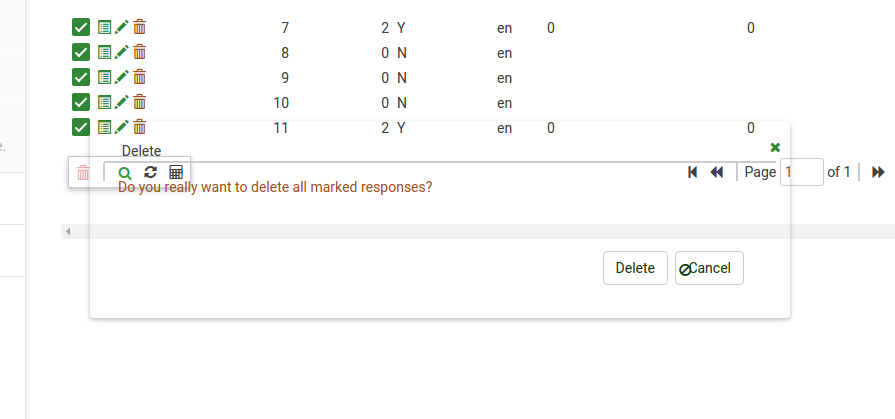Click Cancel in the delete dialog
The image size is (895, 419).
[709, 268]
